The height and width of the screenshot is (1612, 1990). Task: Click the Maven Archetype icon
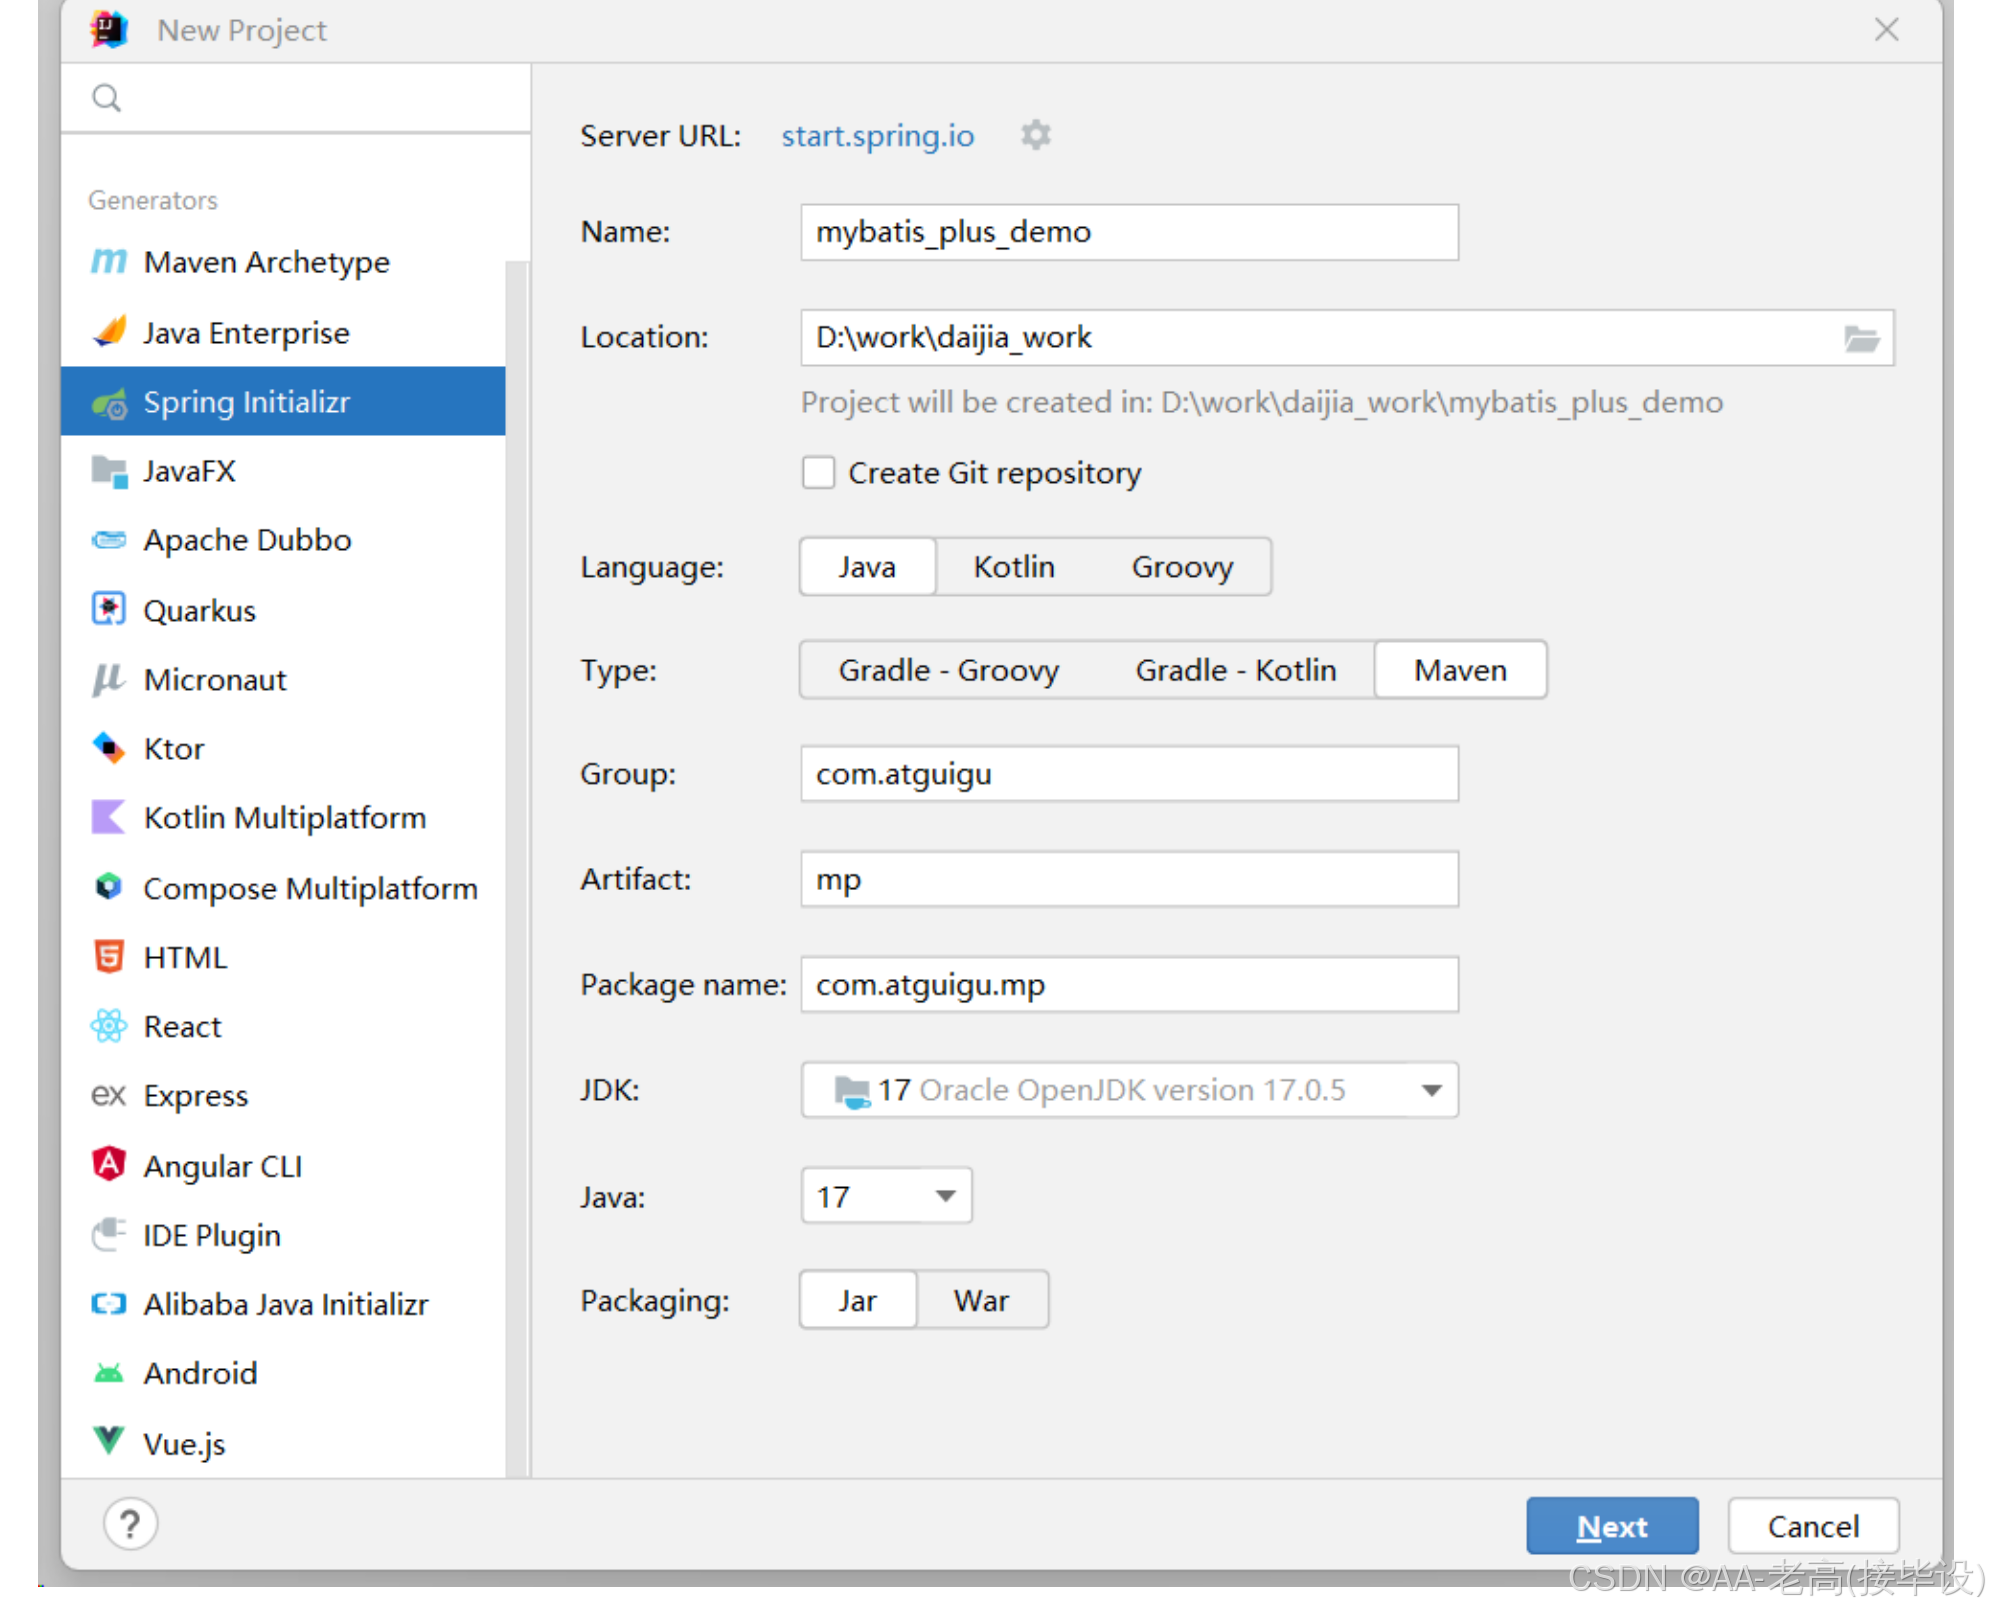click(x=108, y=262)
